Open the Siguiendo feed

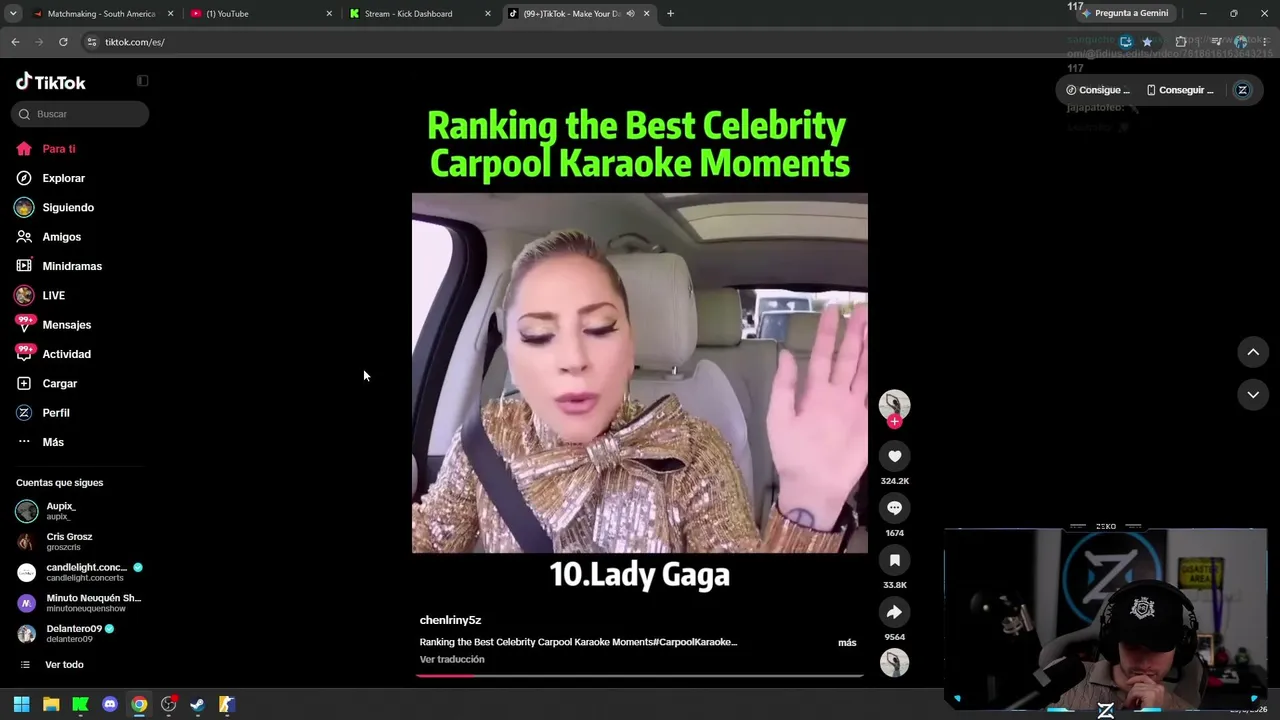click(68, 208)
